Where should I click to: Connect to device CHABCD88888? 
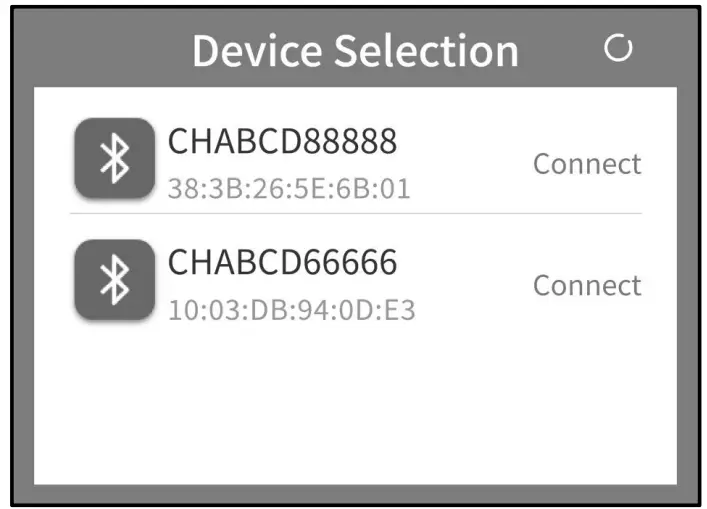[586, 164]
